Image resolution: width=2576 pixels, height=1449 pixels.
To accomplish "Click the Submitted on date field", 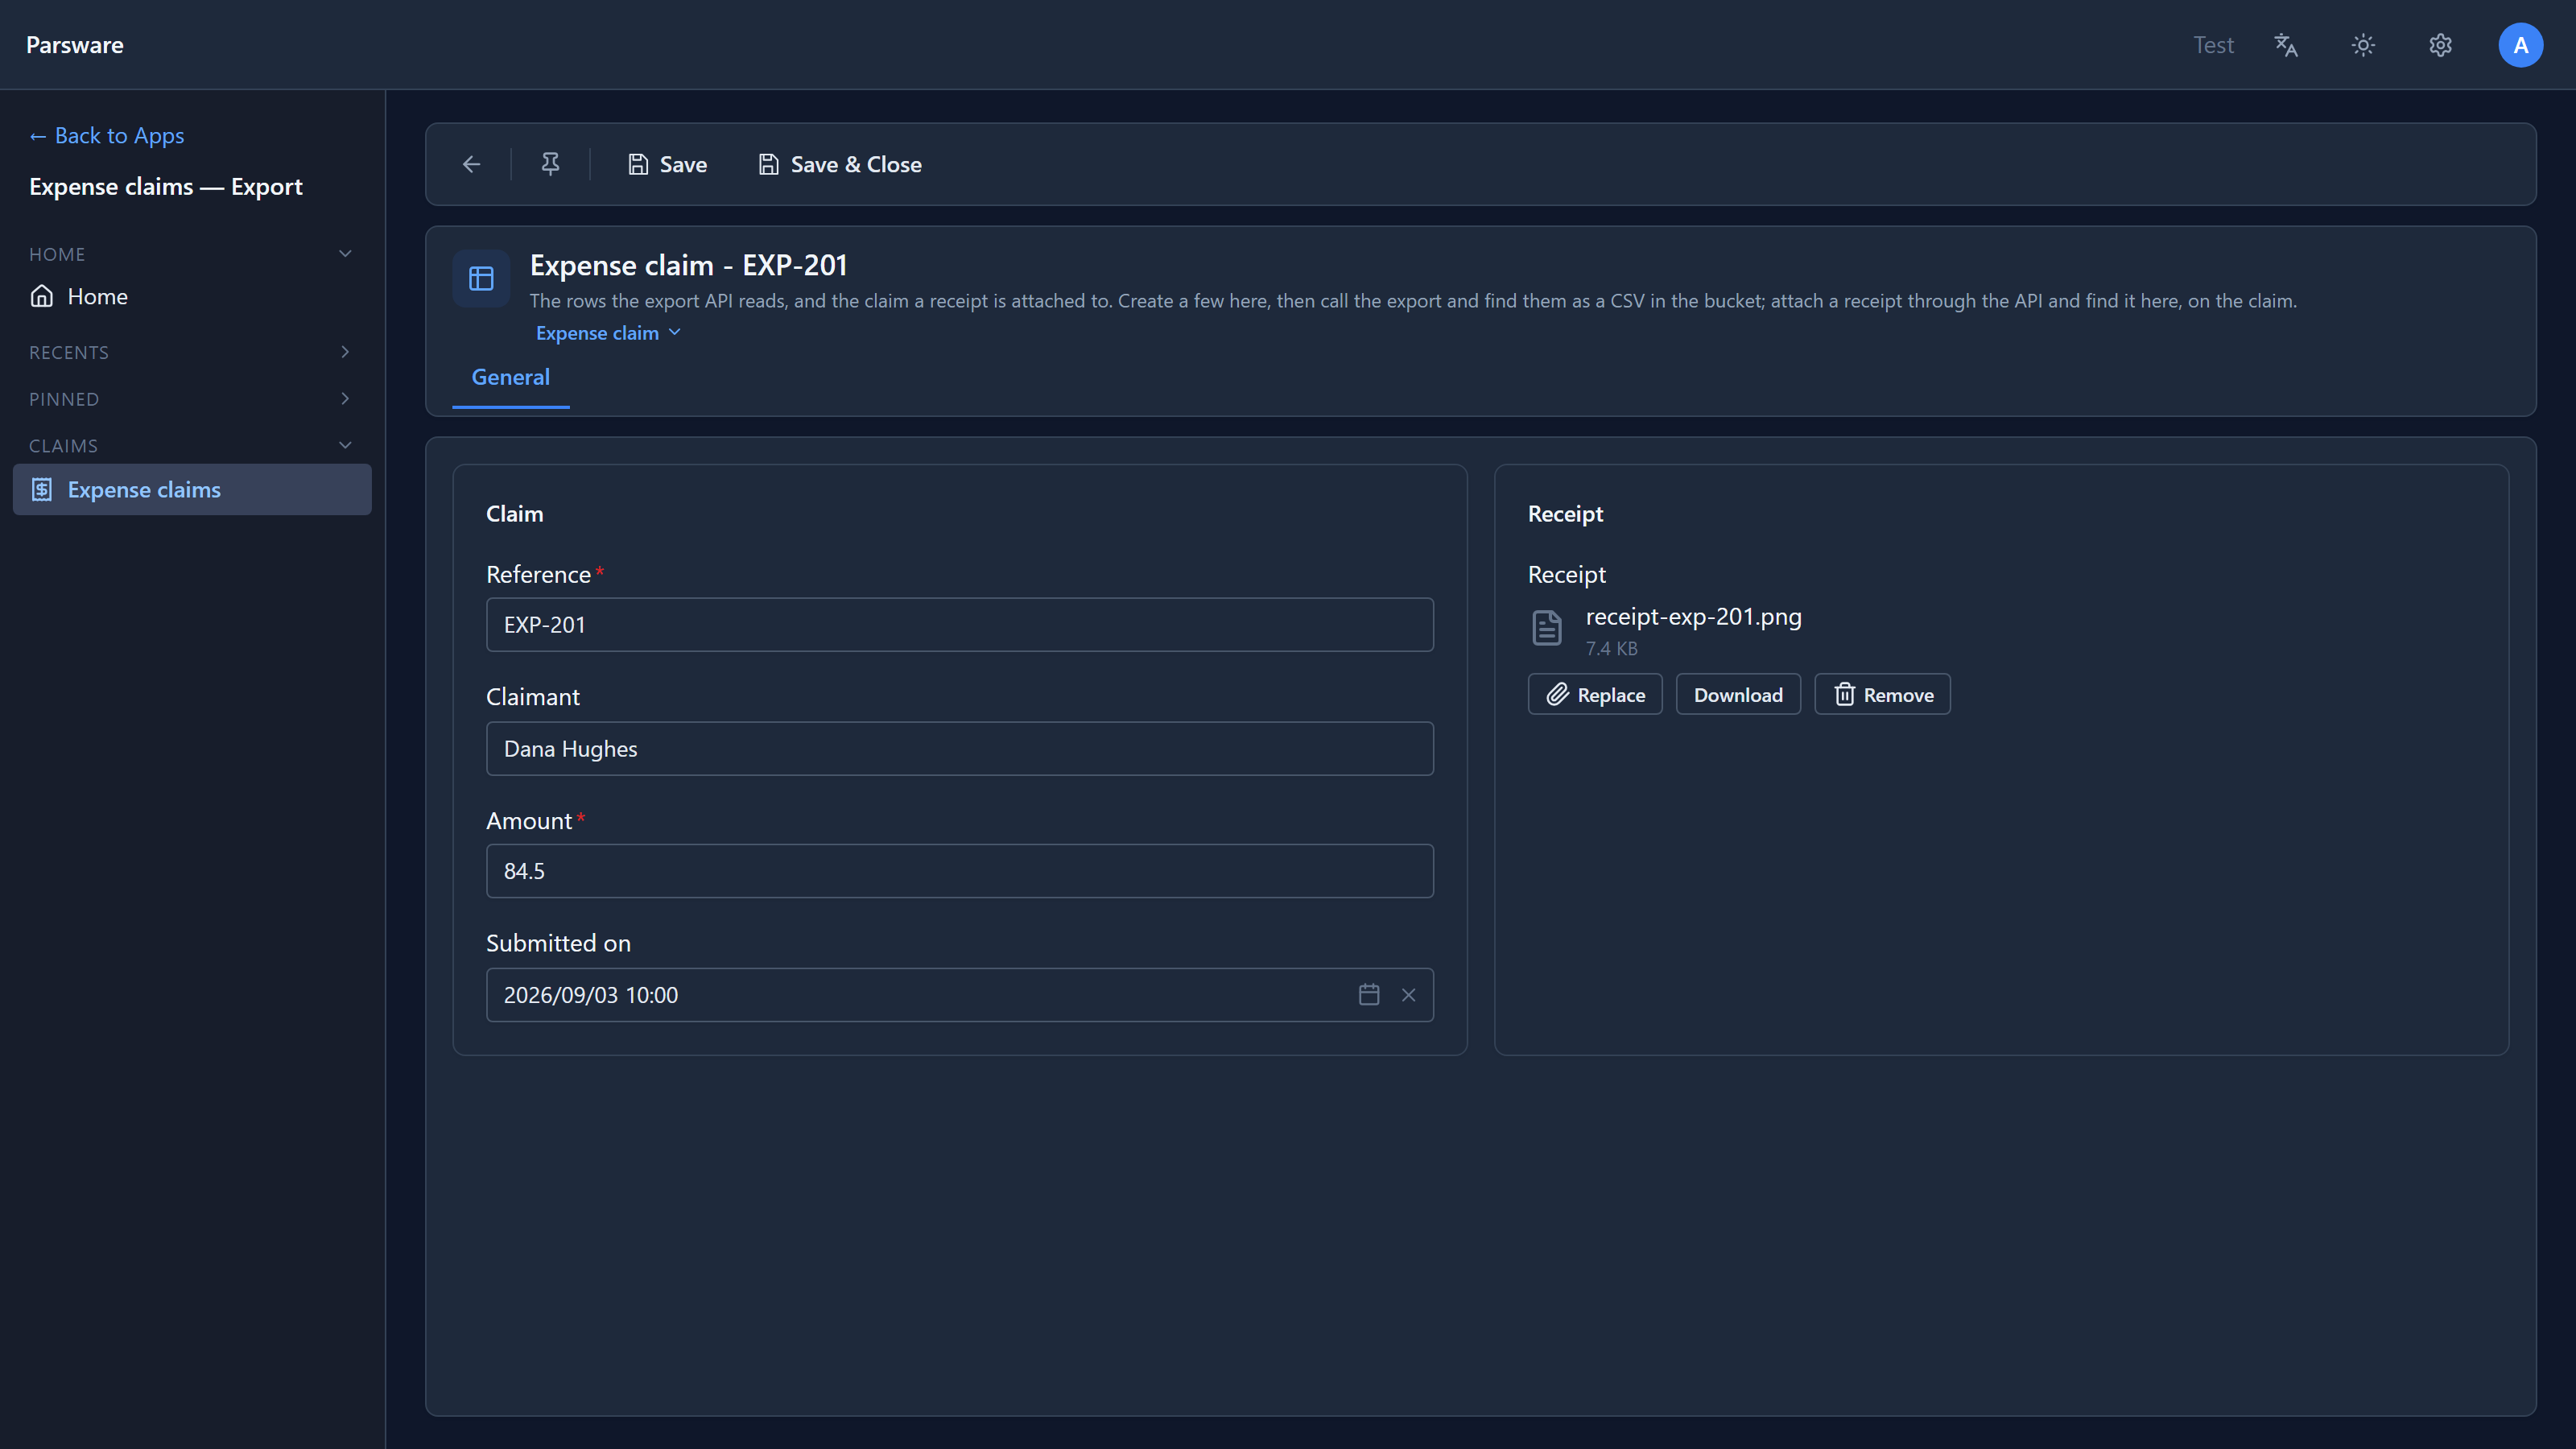I will point(959,995).
